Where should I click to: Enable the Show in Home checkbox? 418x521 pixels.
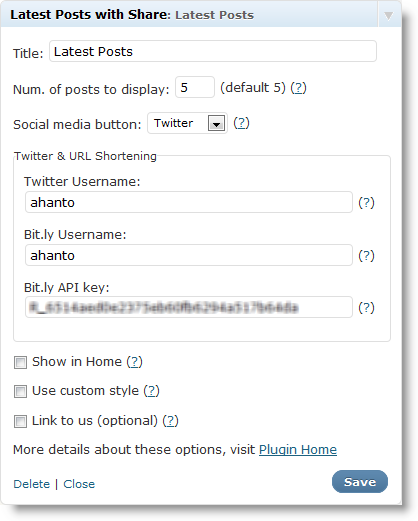point(20,362)
